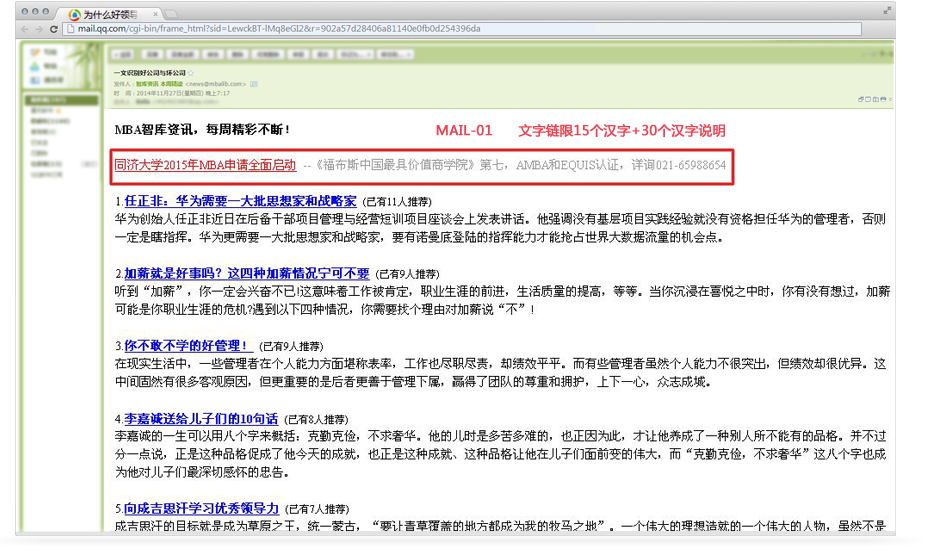927x553 pixels.
Task: Click the 返回 back button in mail toolbar
Action: 122,54
